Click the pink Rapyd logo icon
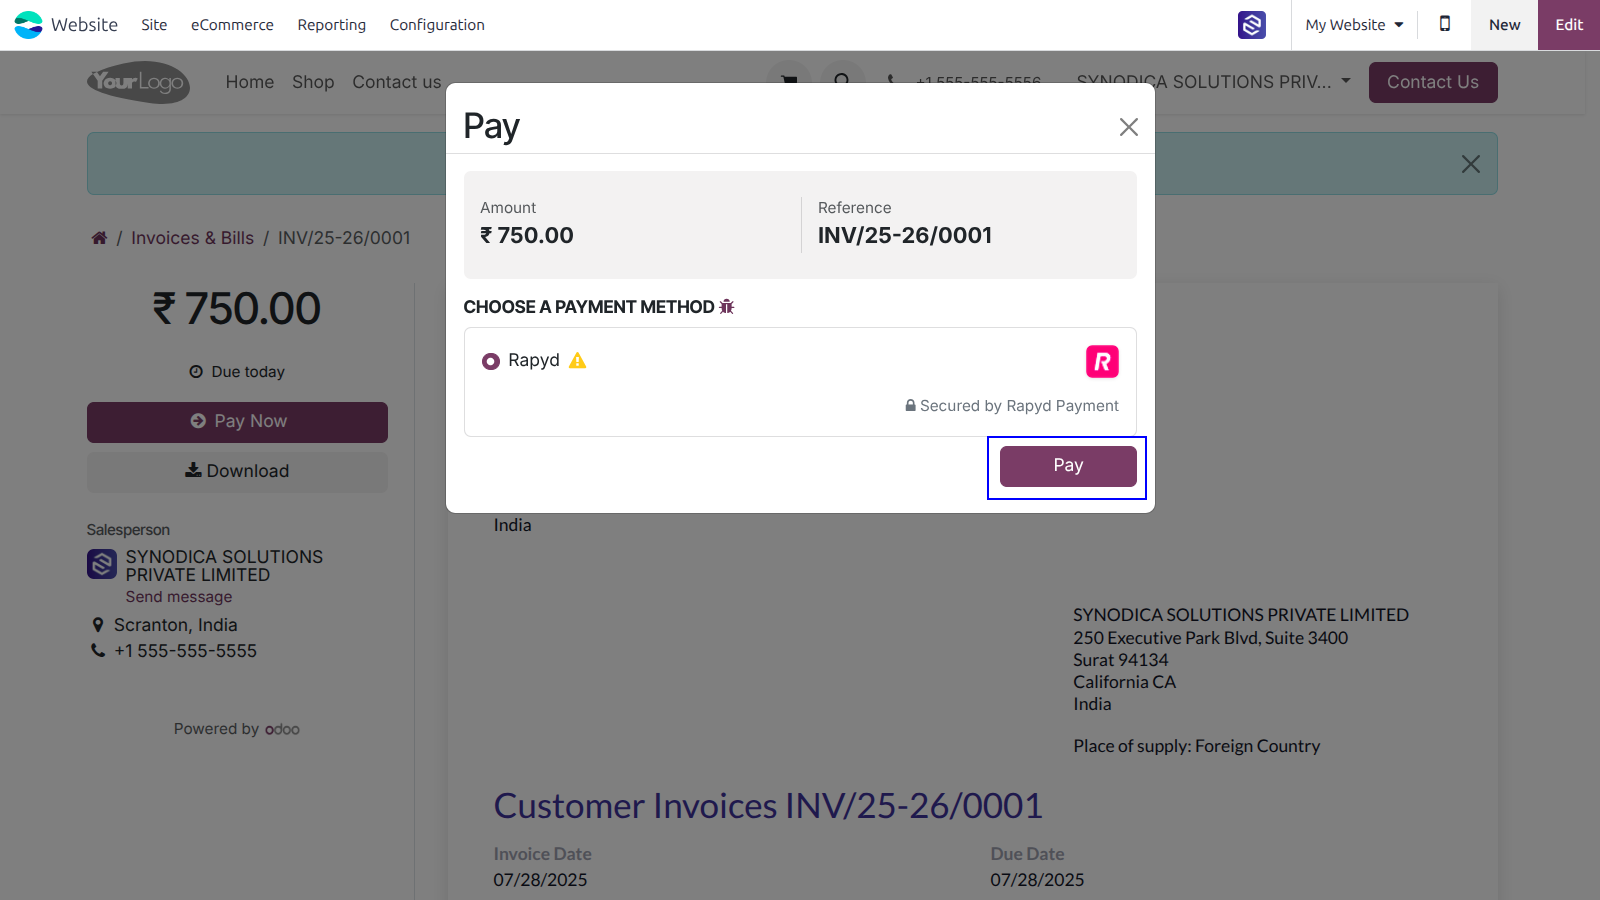Image resolution: width=1600 pixels, height=900 pixels. [x=1102, y=361]
